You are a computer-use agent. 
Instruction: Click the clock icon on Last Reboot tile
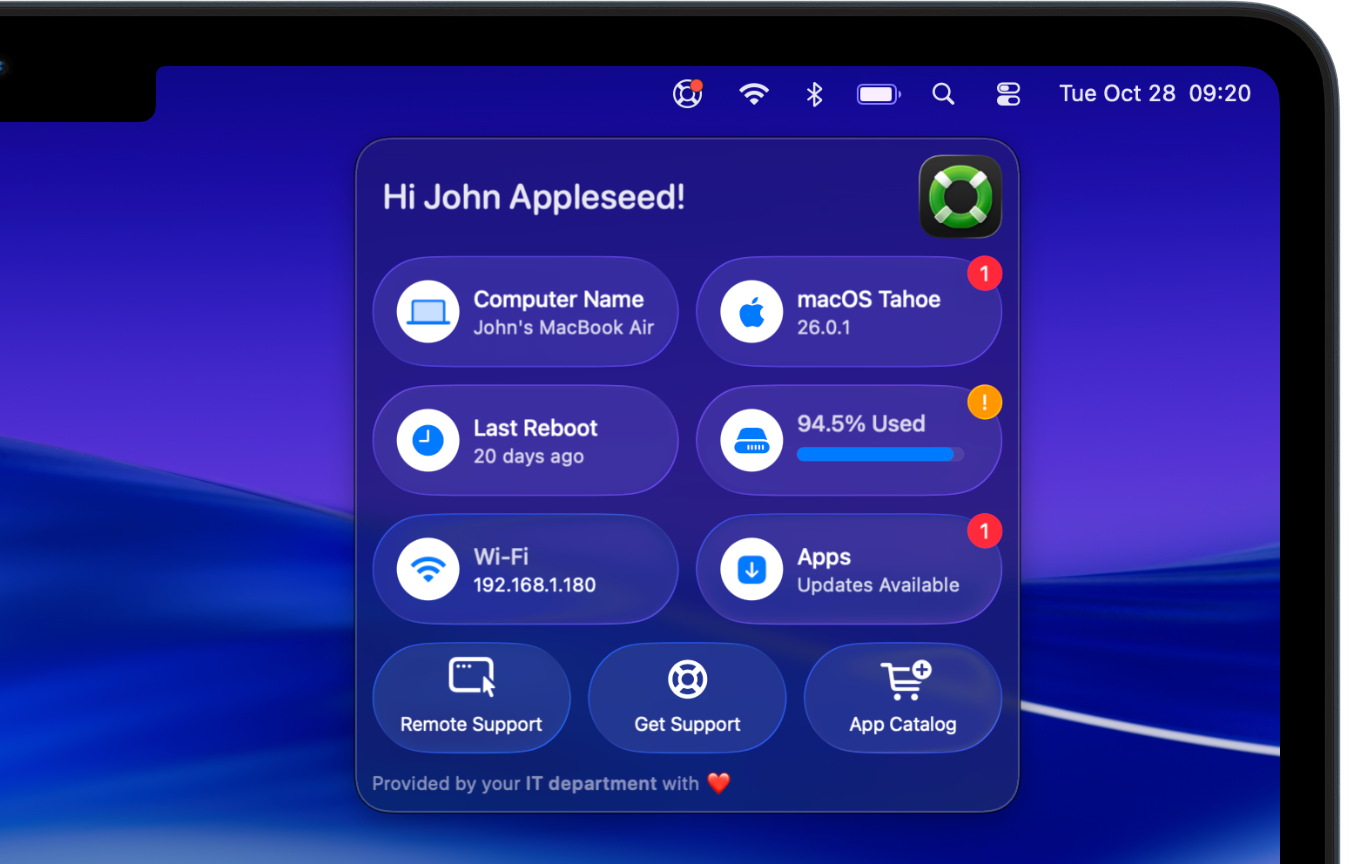427,439
